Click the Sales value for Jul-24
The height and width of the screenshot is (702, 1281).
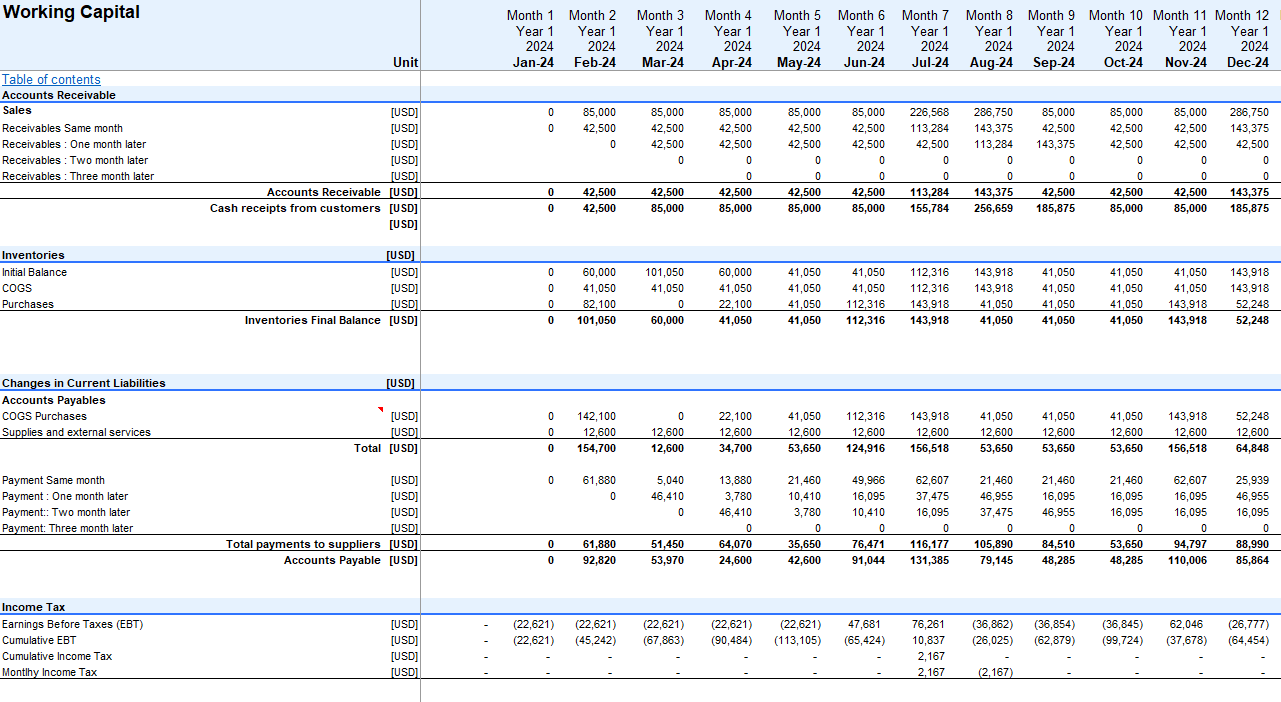click(929, 112)
